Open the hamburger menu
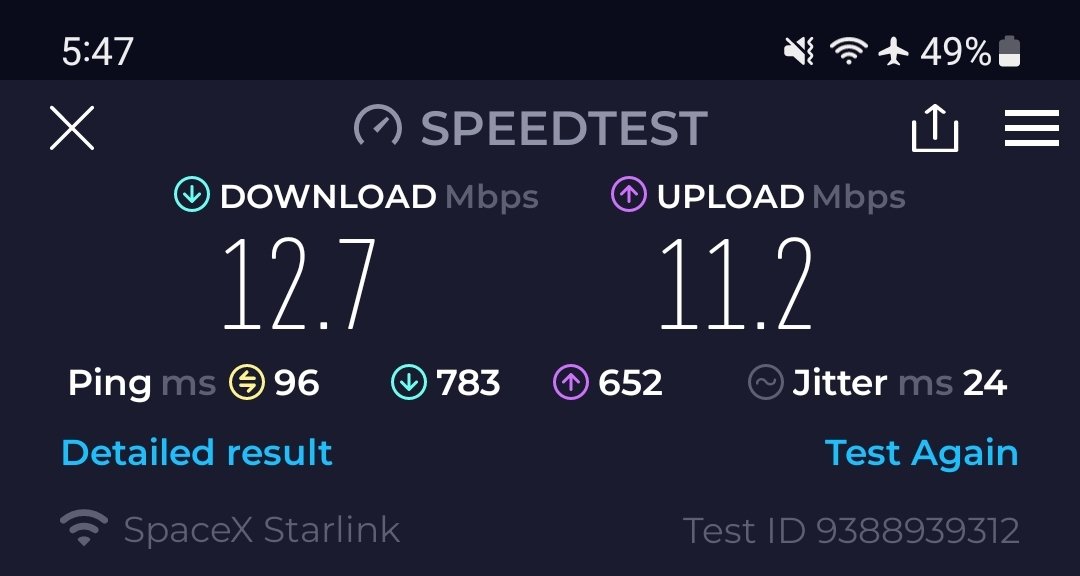Viewport: 1080px width, 576px height. coord(1031,128)
